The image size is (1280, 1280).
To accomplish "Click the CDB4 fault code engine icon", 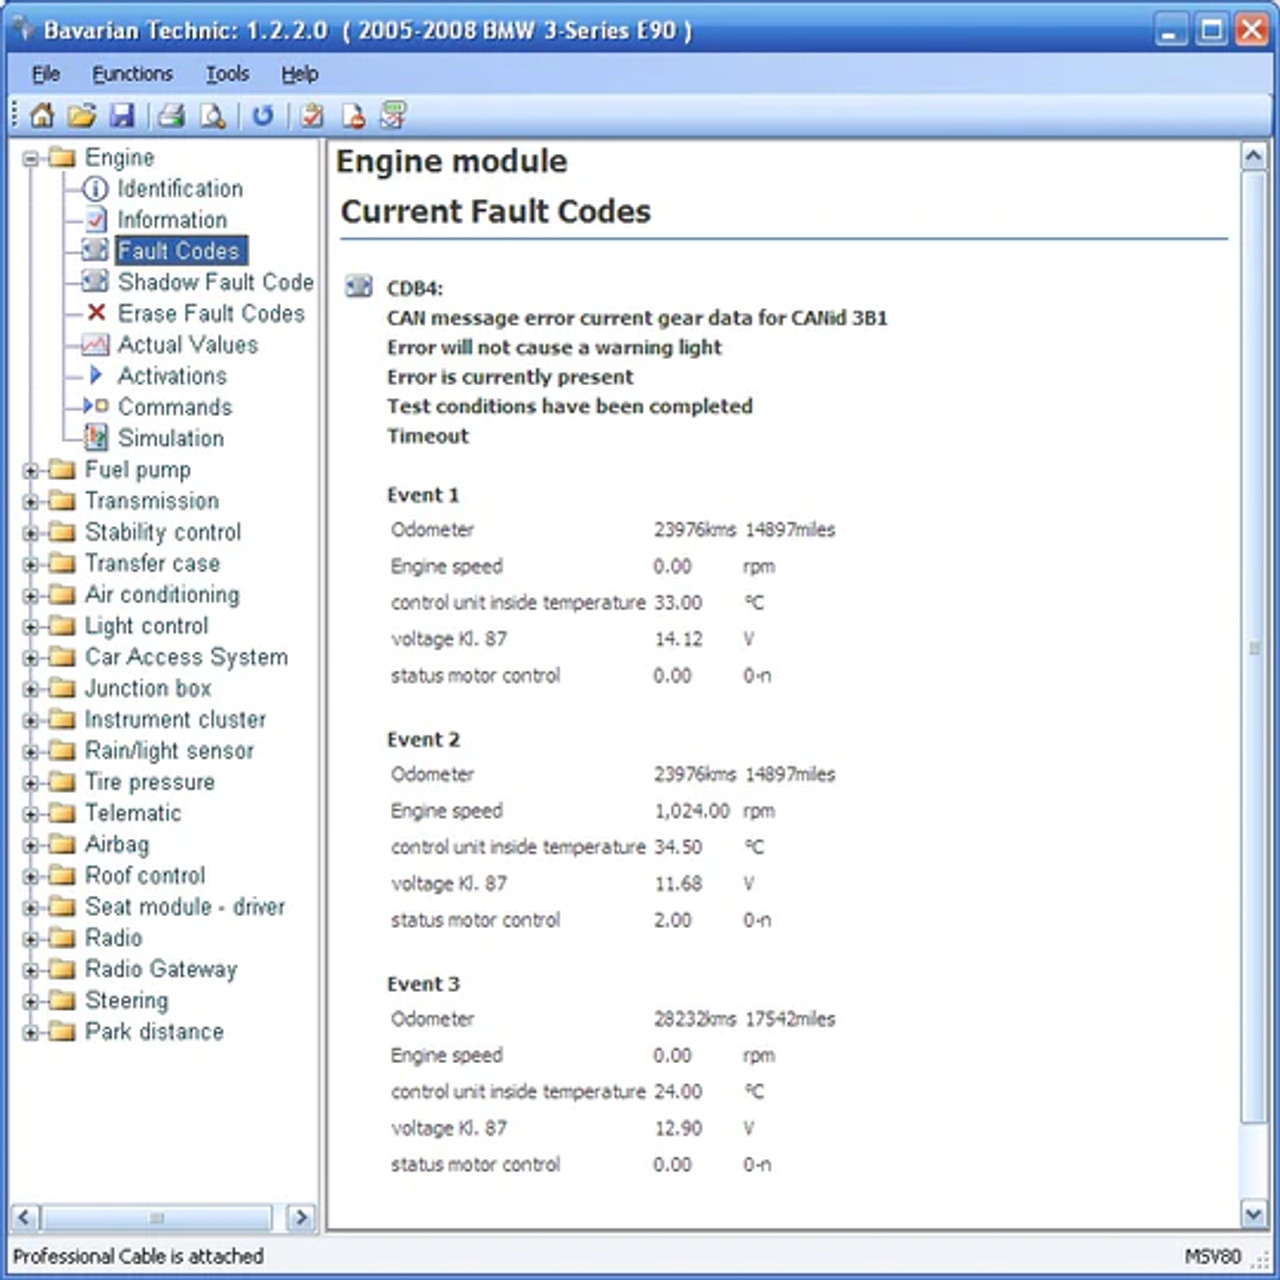I will tap(358, 287).
